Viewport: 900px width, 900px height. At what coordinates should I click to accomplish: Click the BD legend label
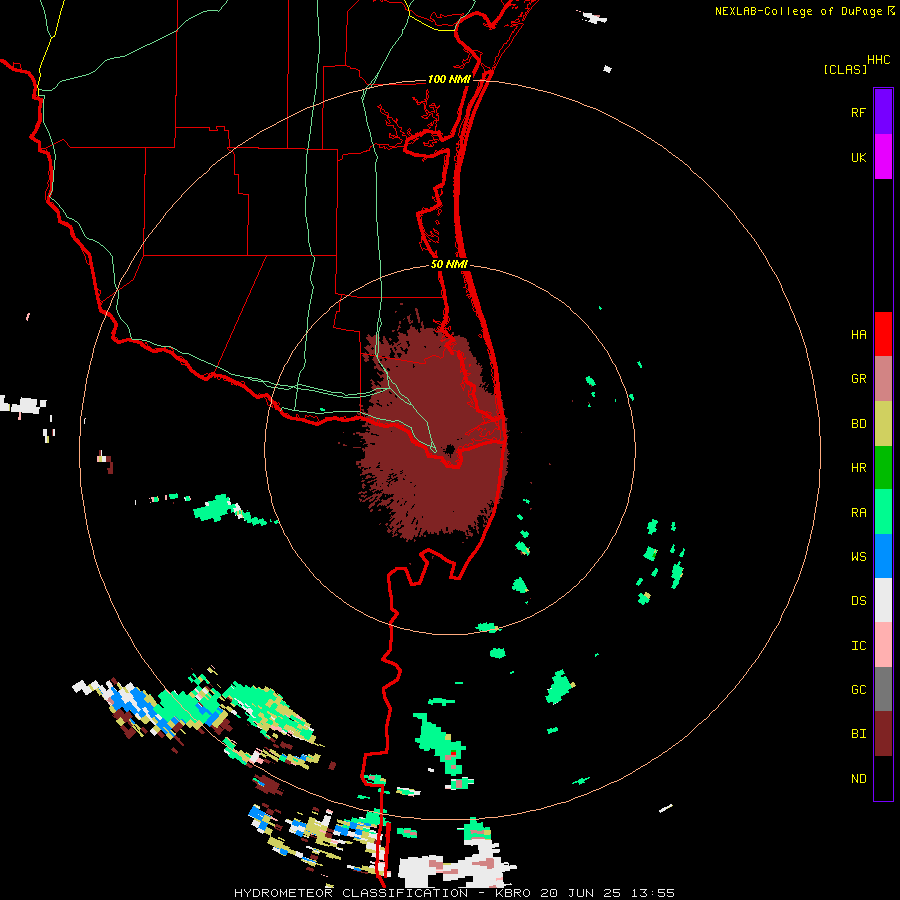pos(858,424)
